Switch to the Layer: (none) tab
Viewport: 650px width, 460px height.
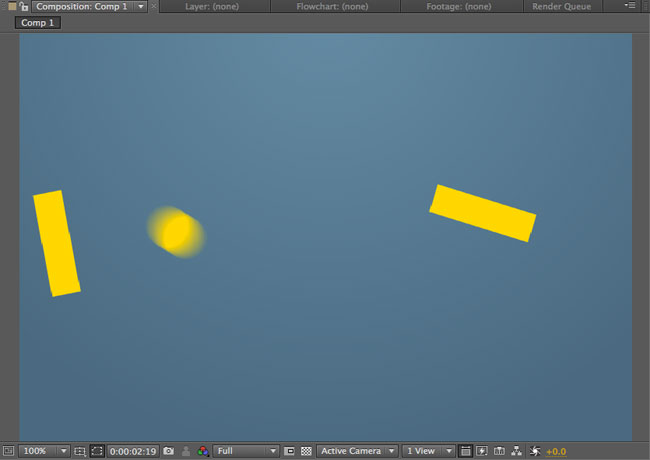pyautogui.click(x=212, y=7)
